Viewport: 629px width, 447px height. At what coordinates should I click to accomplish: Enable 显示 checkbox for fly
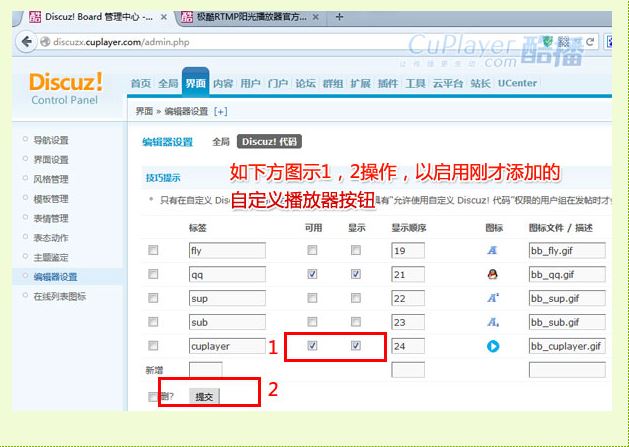[355, 250]
